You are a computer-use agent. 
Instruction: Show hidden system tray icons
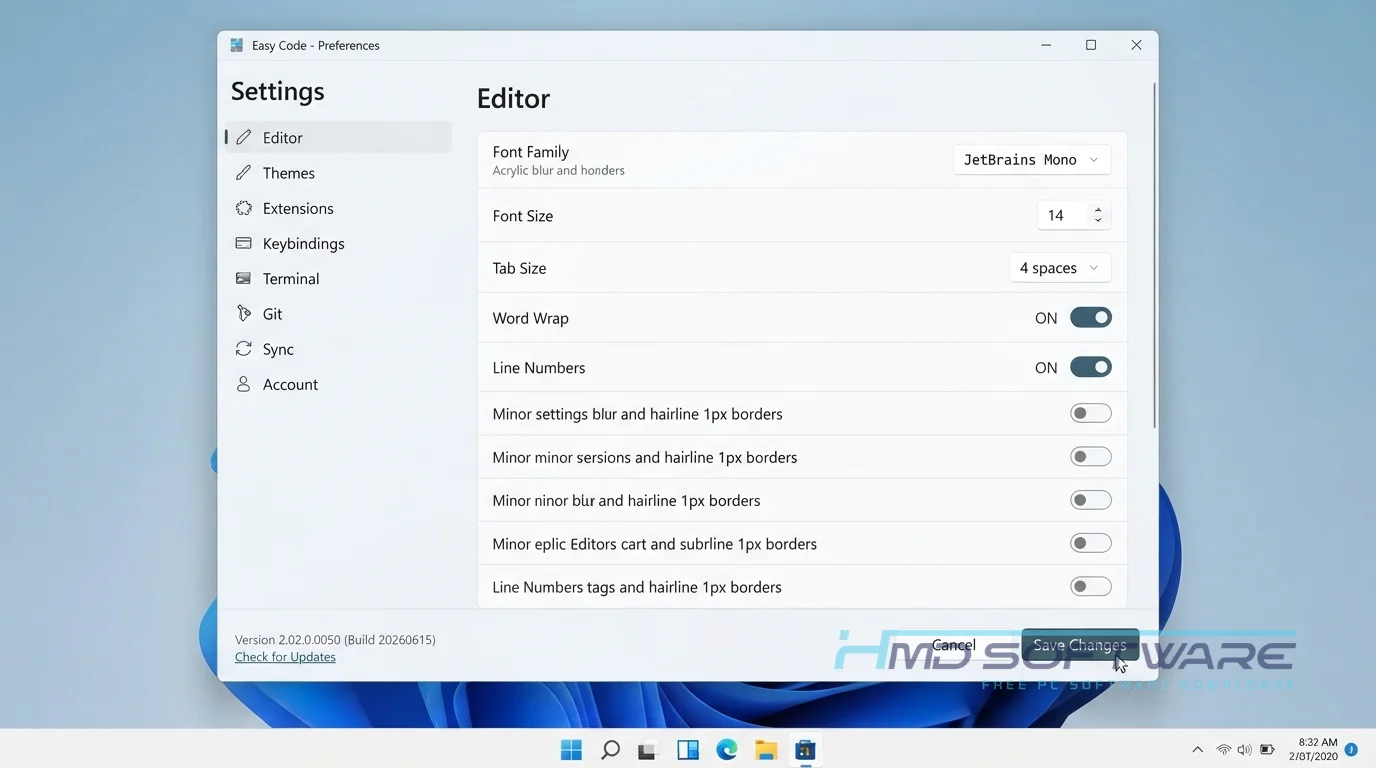point(1197,750)
